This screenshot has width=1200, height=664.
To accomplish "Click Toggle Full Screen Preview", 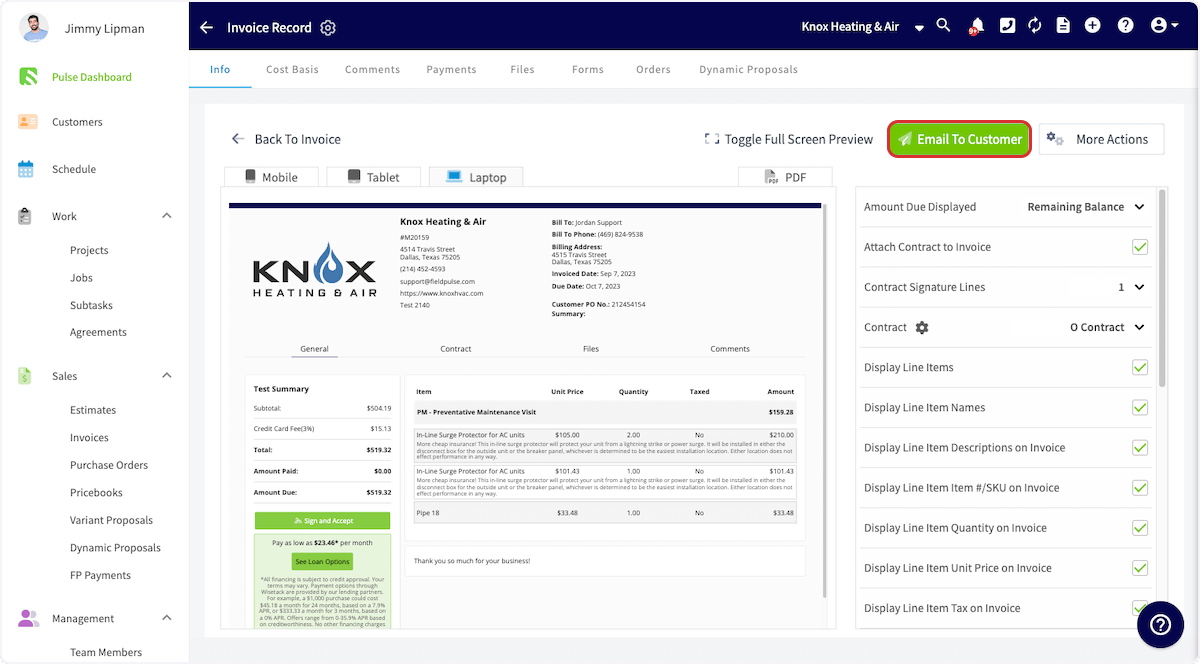I will point(789,139).
